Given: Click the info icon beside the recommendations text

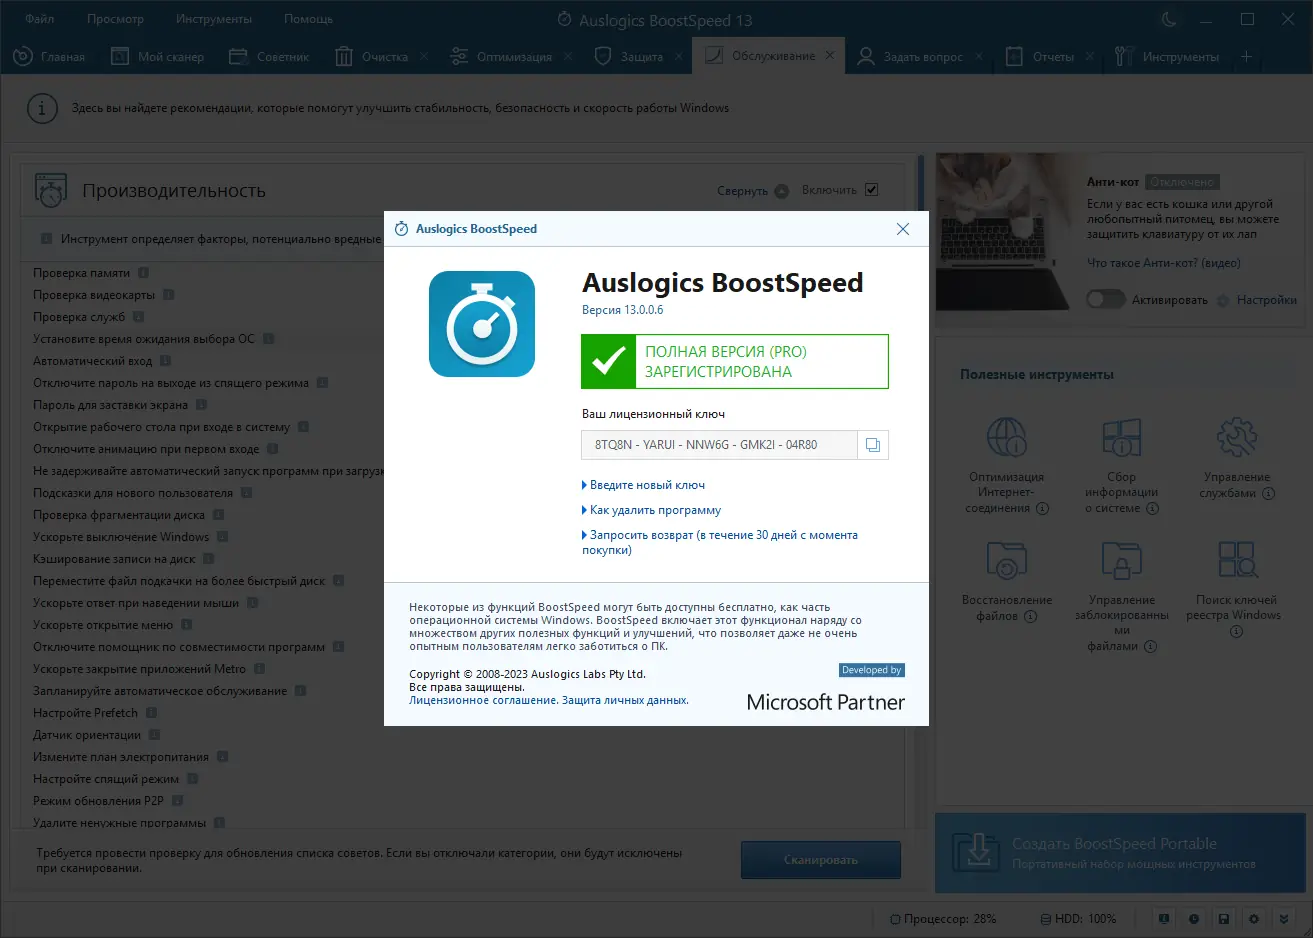Looking at the screenshot, I should pyautogui.click(x=41, y=108).
